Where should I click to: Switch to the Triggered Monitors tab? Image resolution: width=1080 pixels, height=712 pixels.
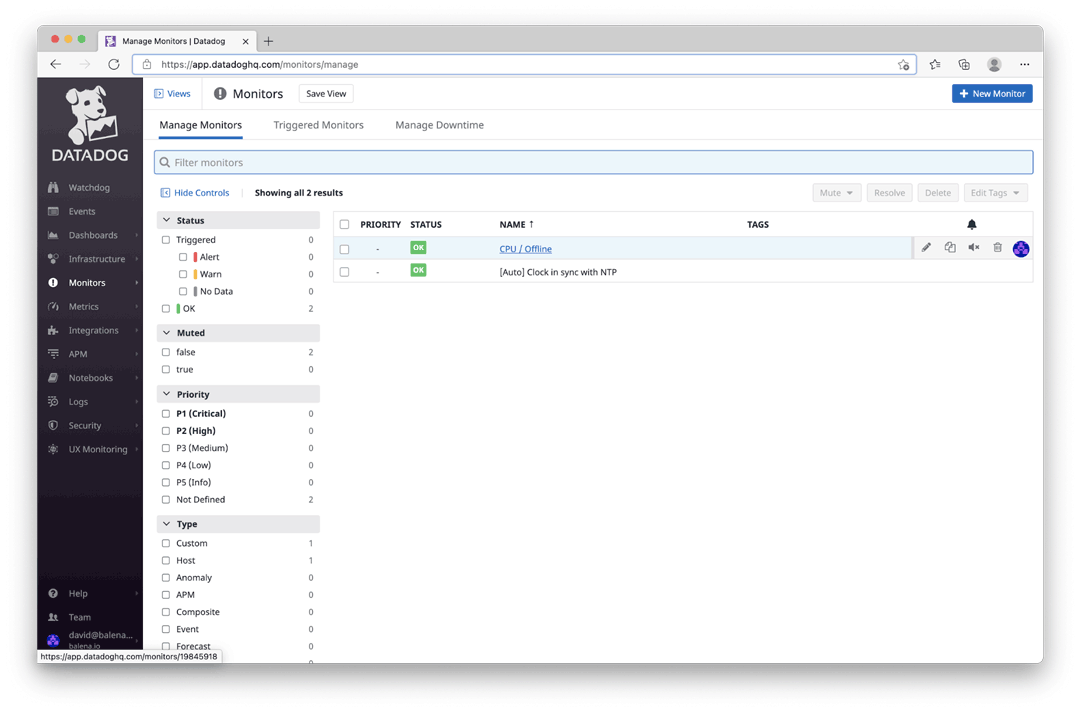coord(316,125)
